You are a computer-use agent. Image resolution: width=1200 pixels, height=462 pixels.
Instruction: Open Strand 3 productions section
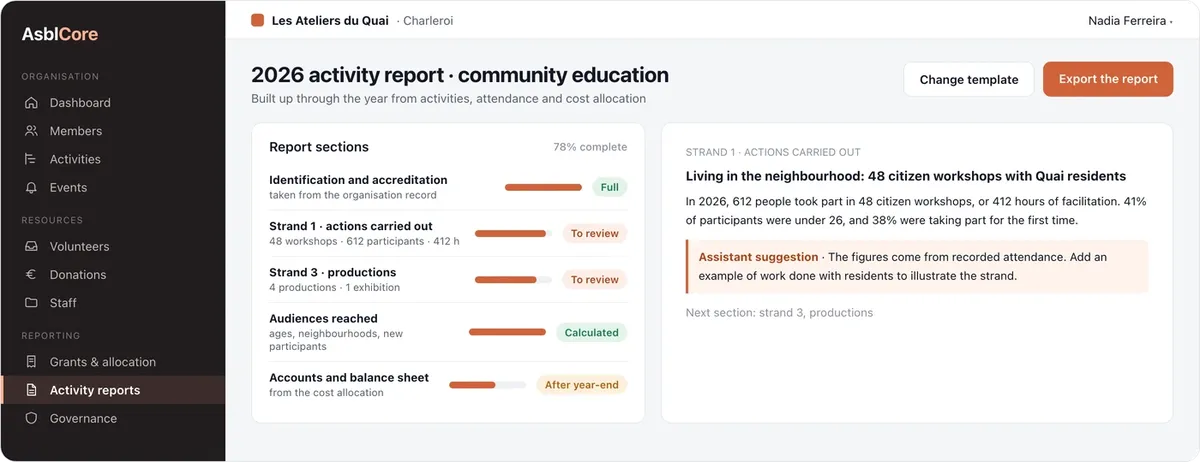pos(448,279)
